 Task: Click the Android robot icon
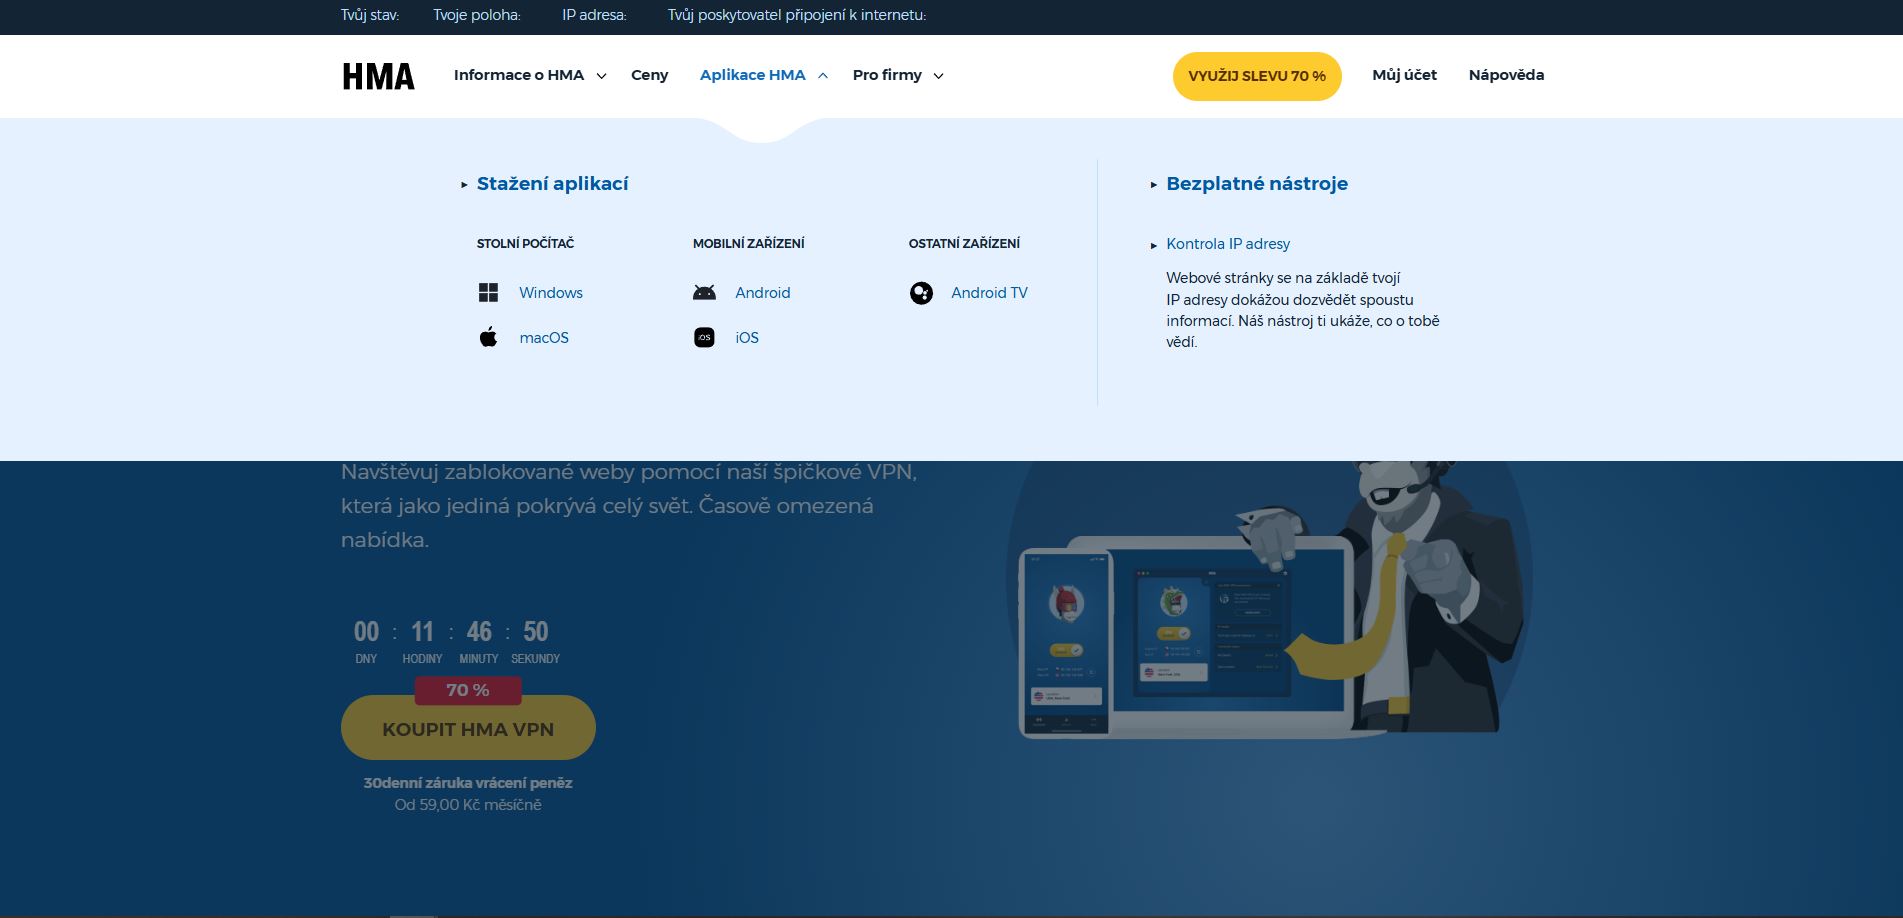(704, 292)
